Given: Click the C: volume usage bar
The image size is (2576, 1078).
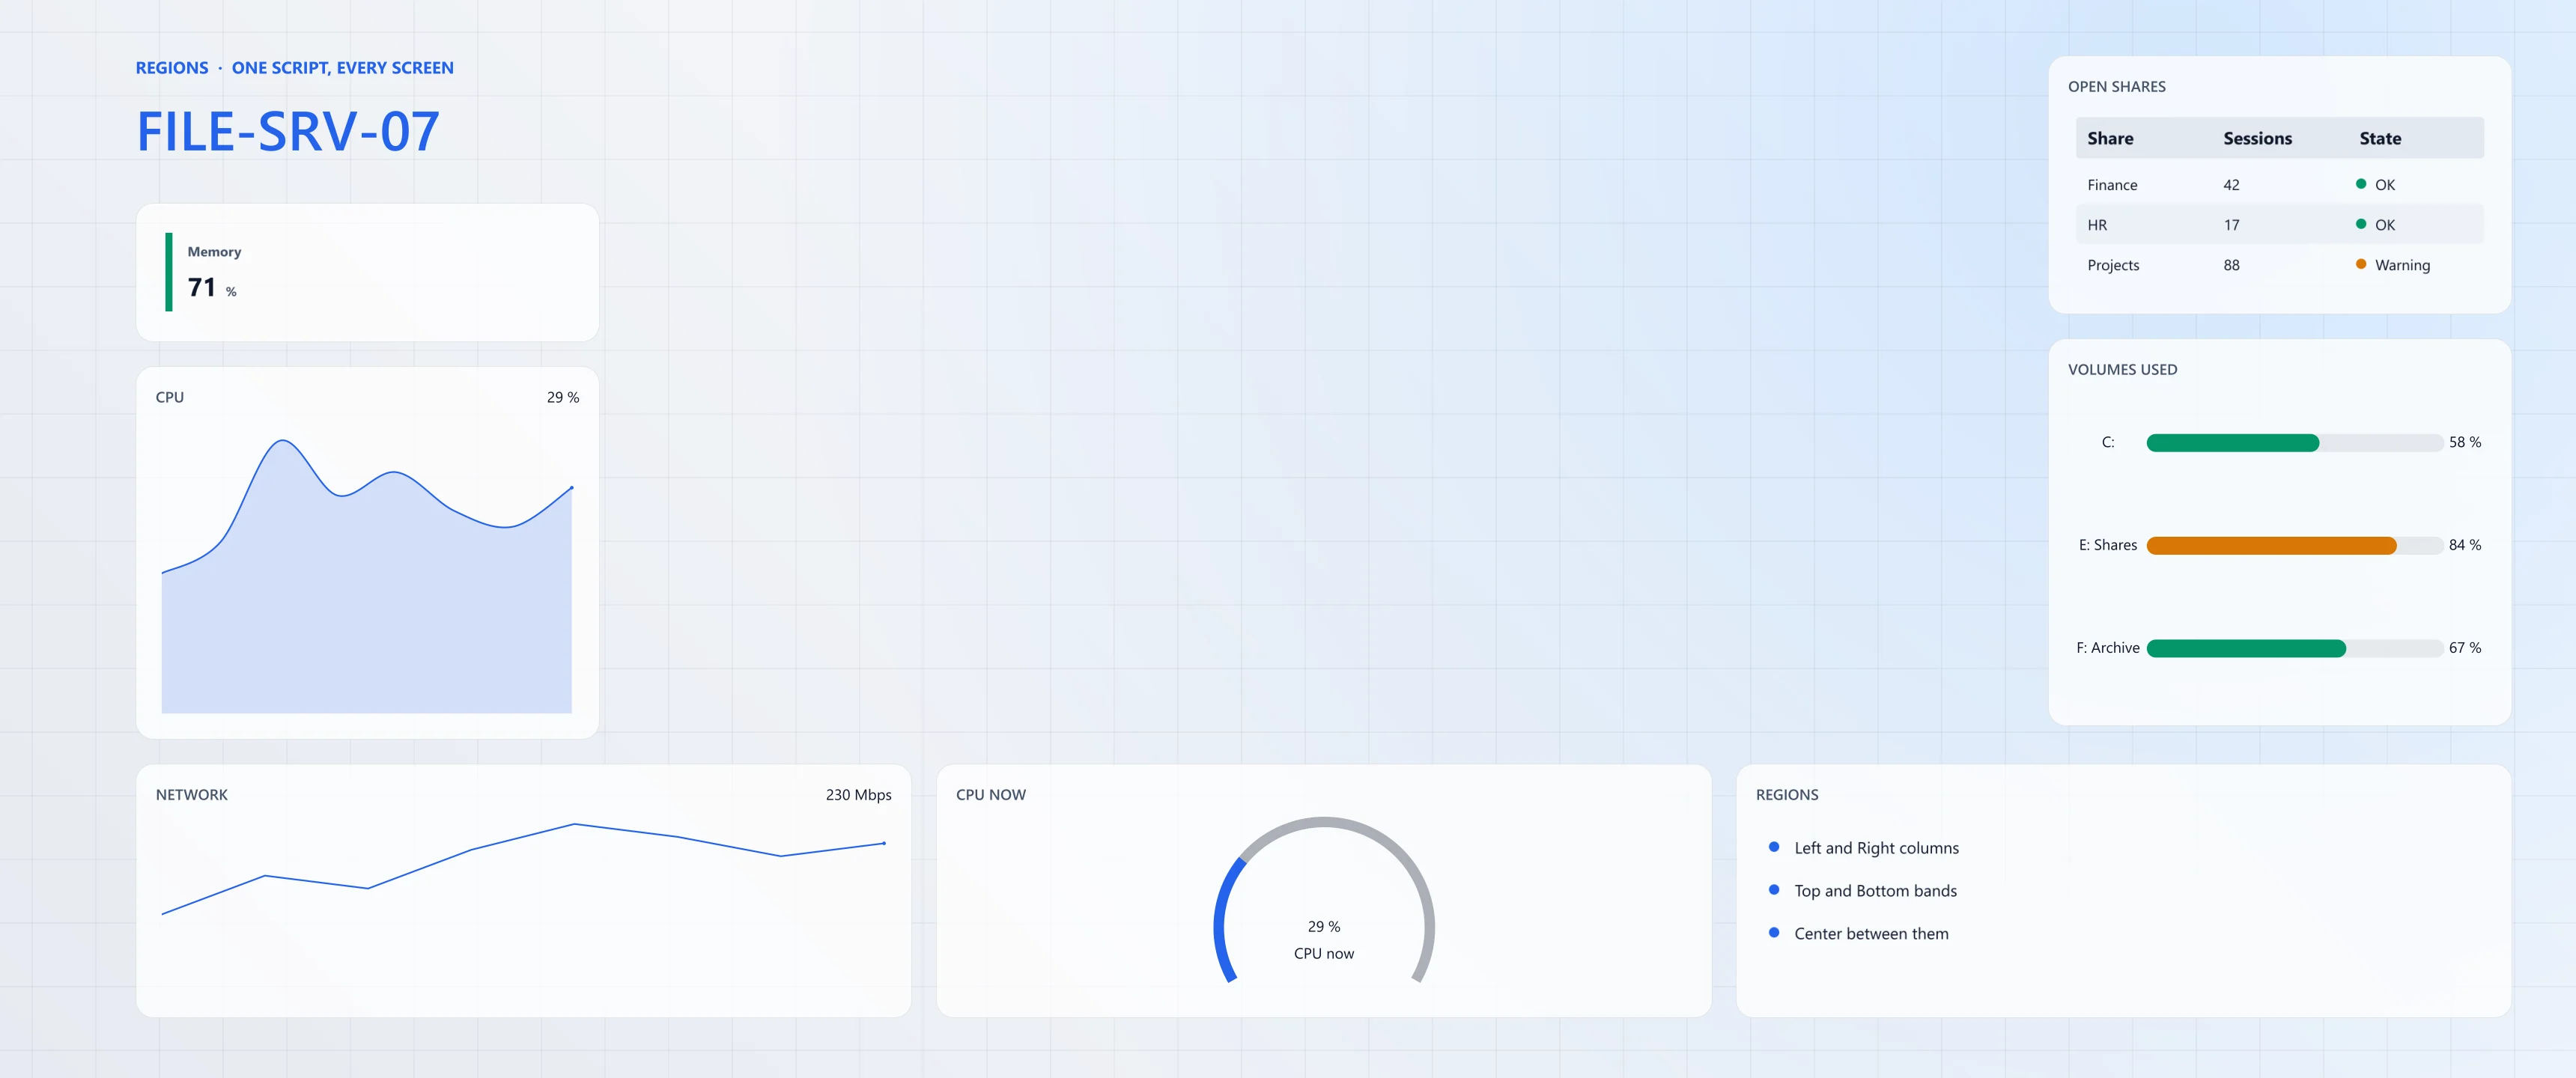Looking at the screenshot, I should pos(2294,443).
